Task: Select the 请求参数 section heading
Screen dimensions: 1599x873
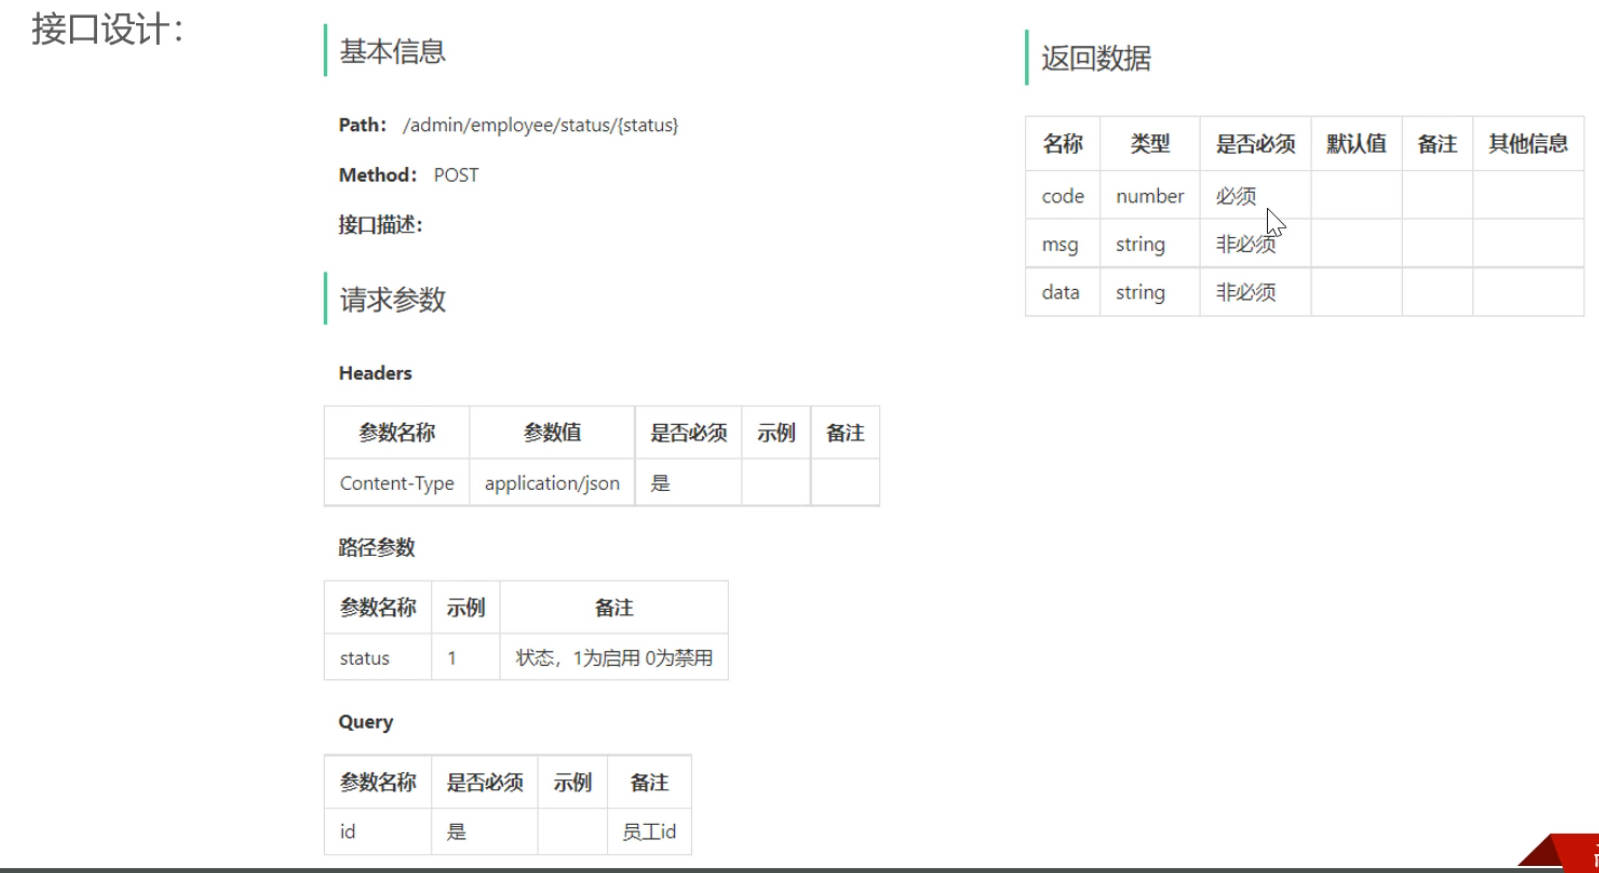Action: coord(392,300)
